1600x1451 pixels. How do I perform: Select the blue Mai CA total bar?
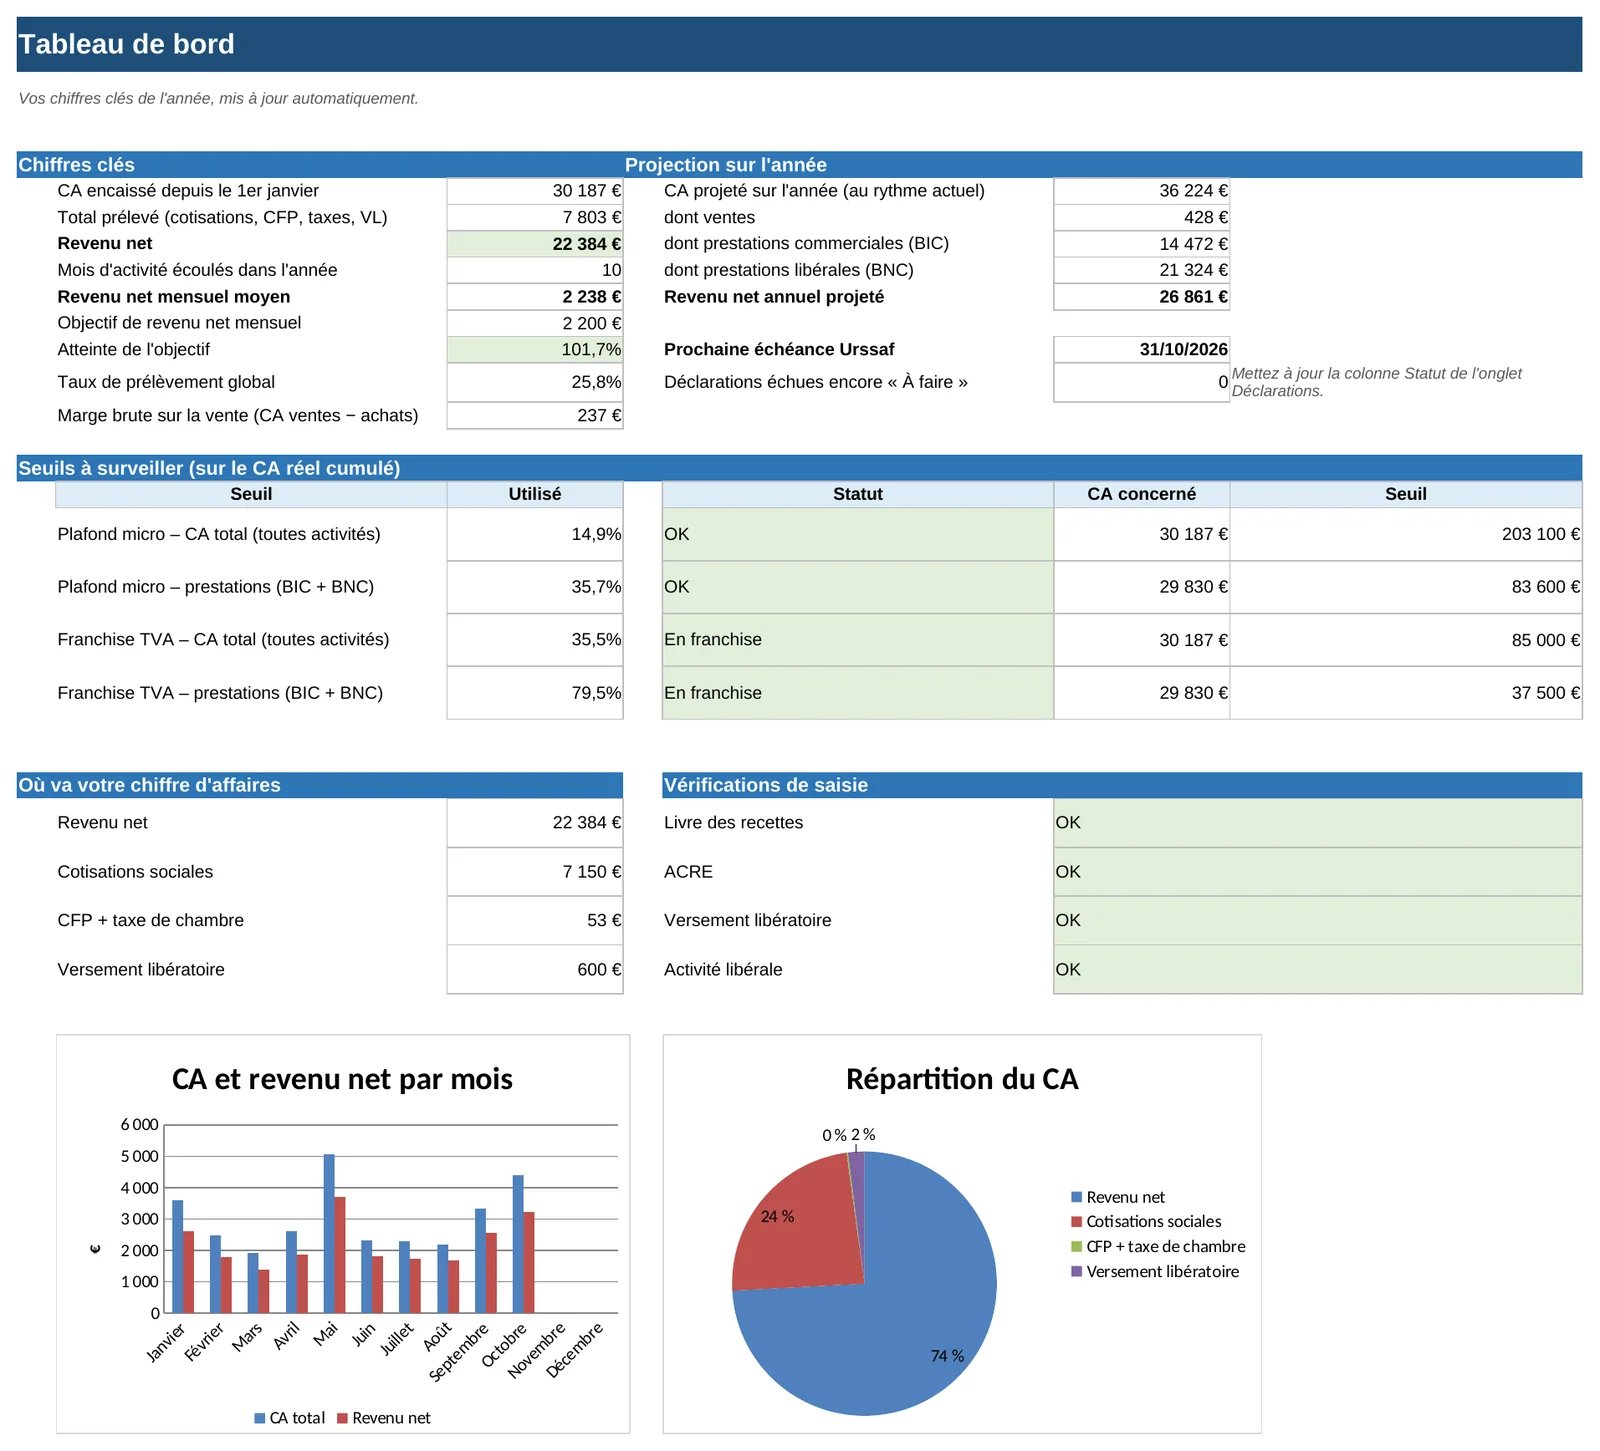[x=329, y=1234]
